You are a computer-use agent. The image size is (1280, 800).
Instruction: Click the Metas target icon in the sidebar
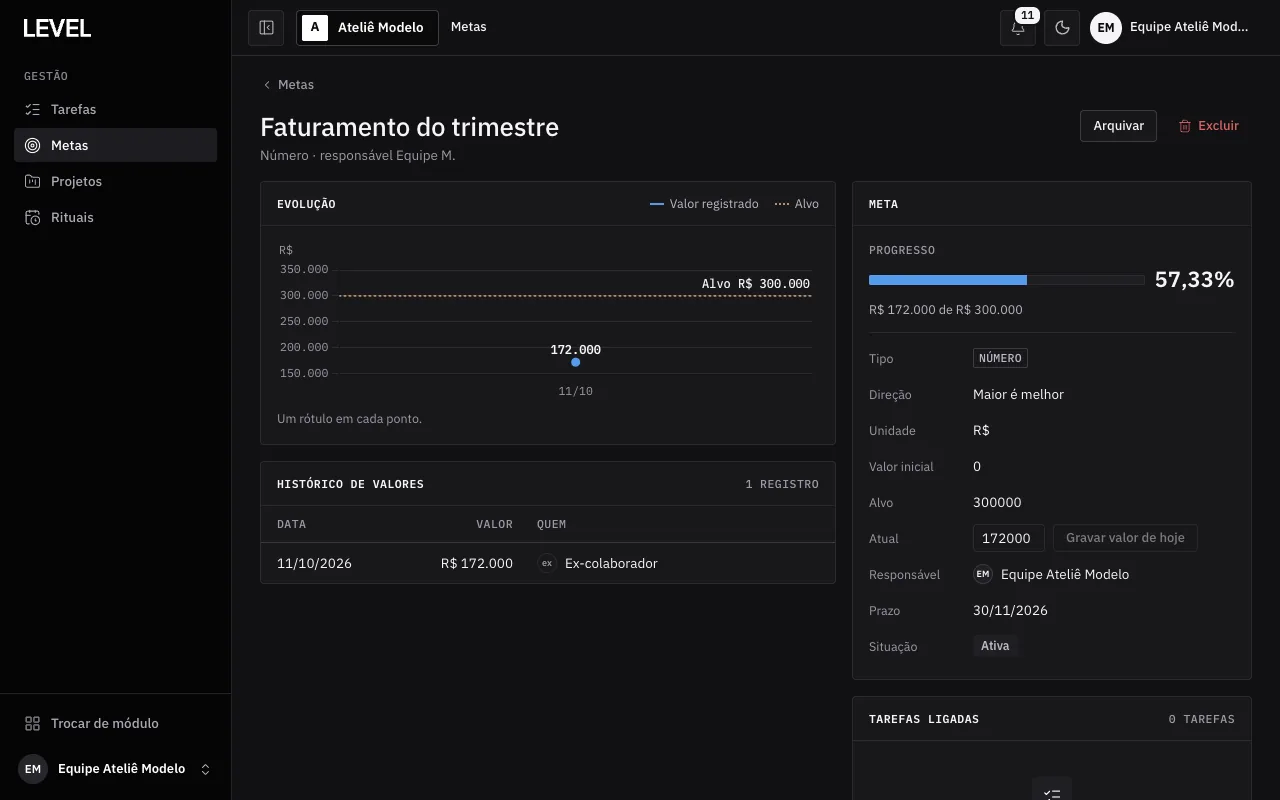33,145
